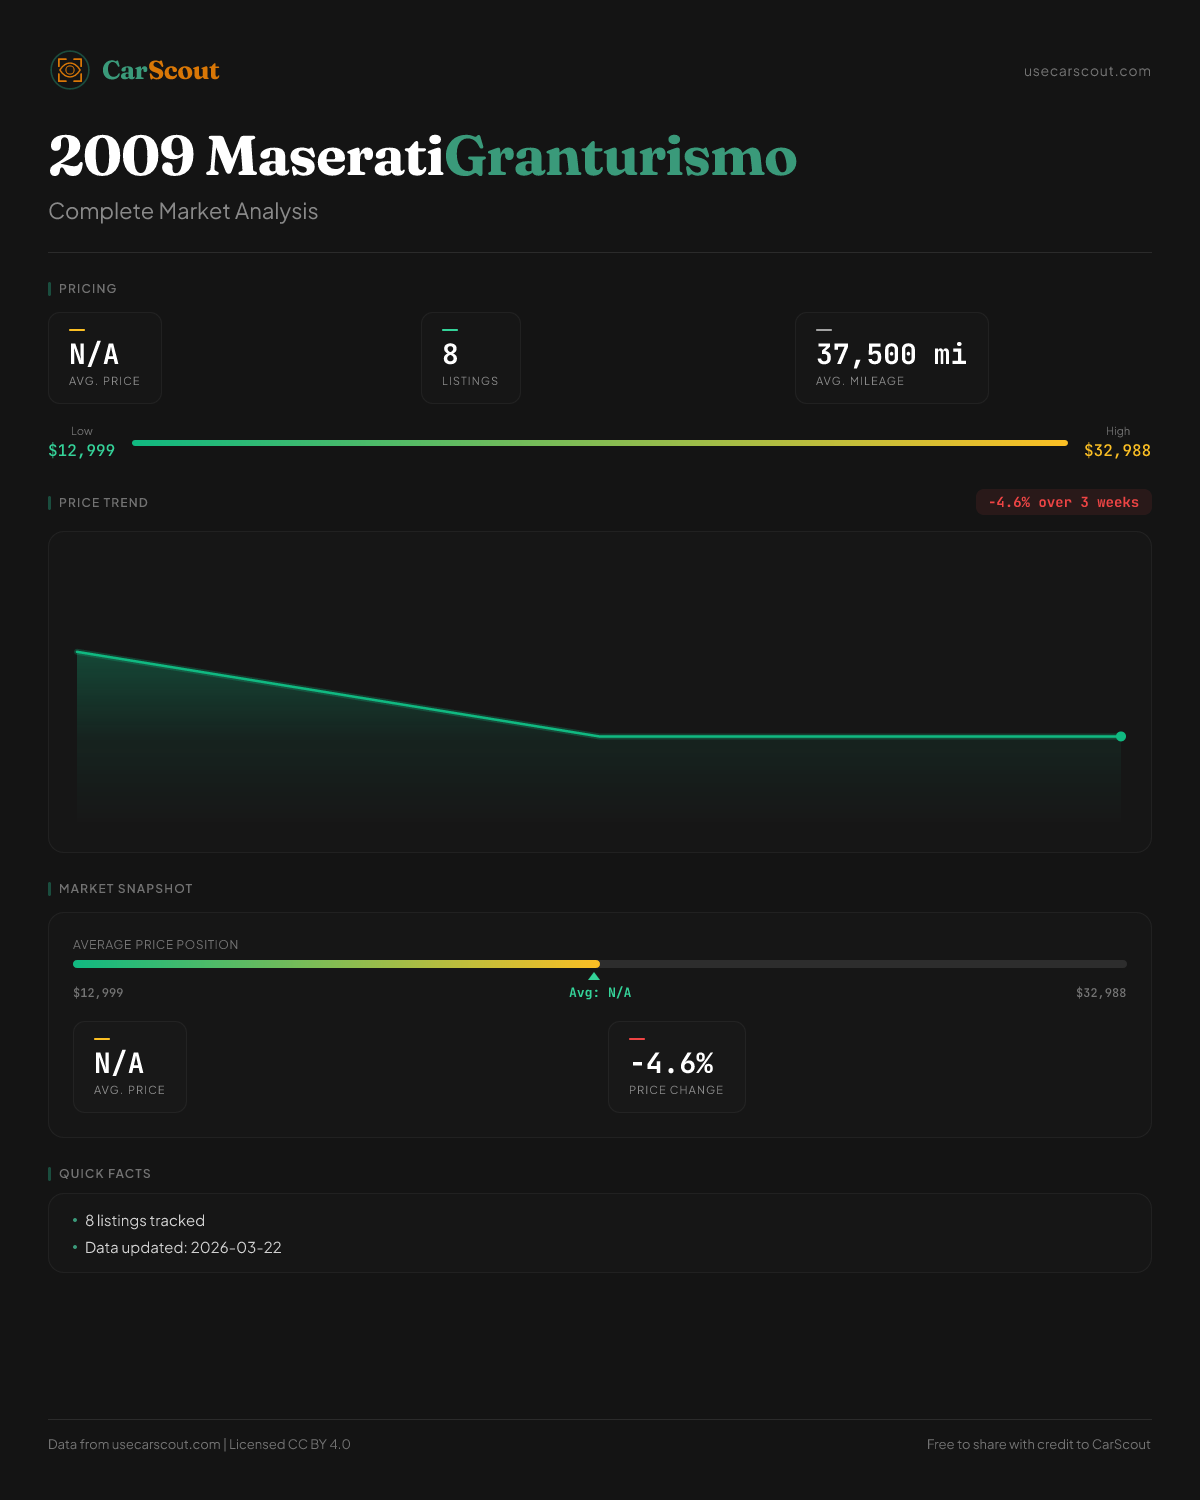Click the CarScout brand name

(161, 71)
